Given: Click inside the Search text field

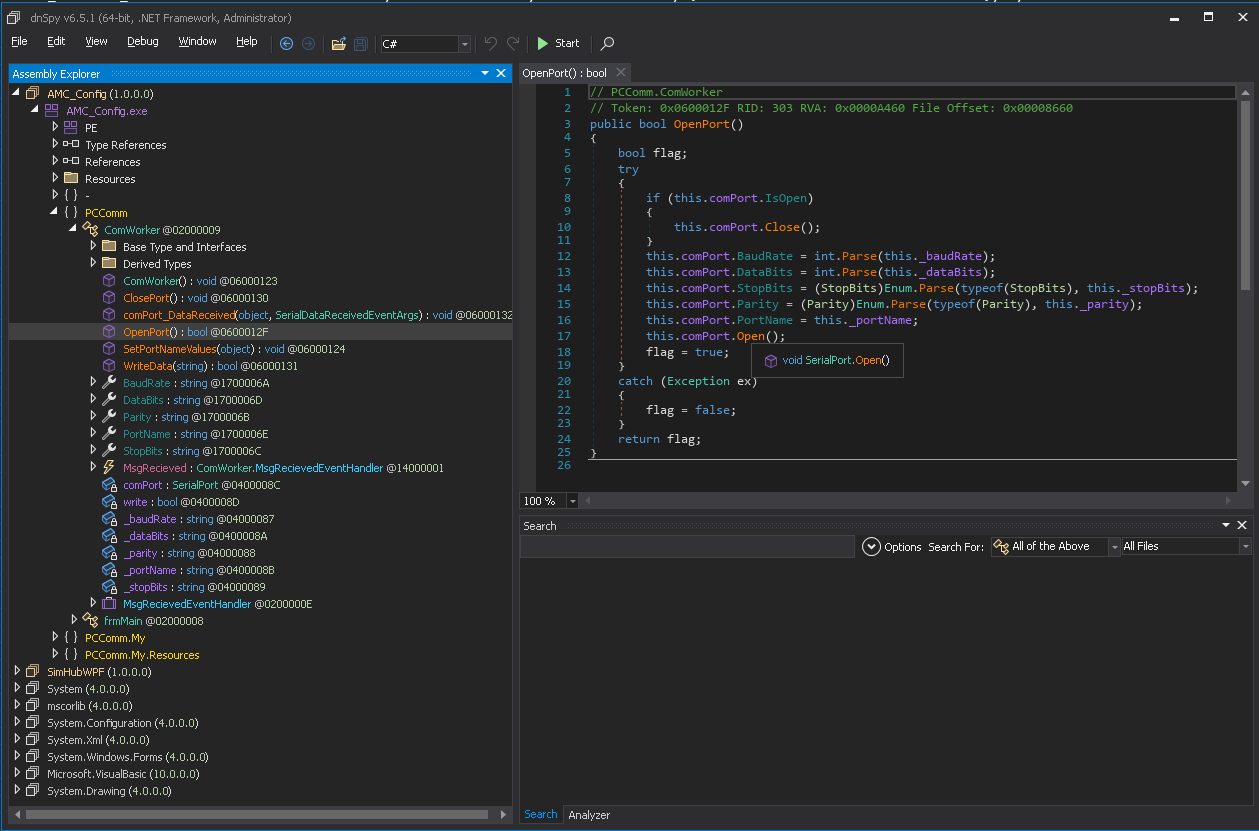Looking at the screenshot, I should [686, 547].
